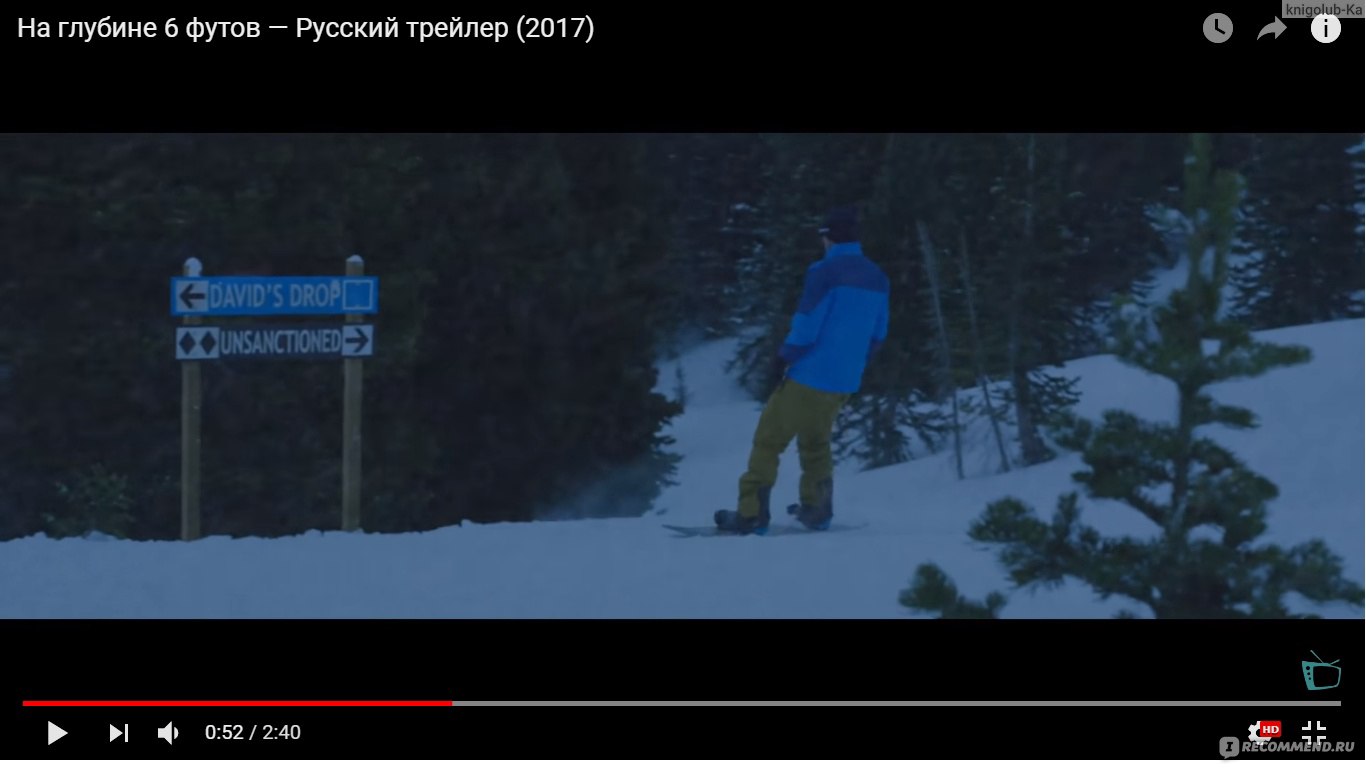Seek within the red played portion of the progress bar
Screen dimensions: 1366x768
(237, 703)
